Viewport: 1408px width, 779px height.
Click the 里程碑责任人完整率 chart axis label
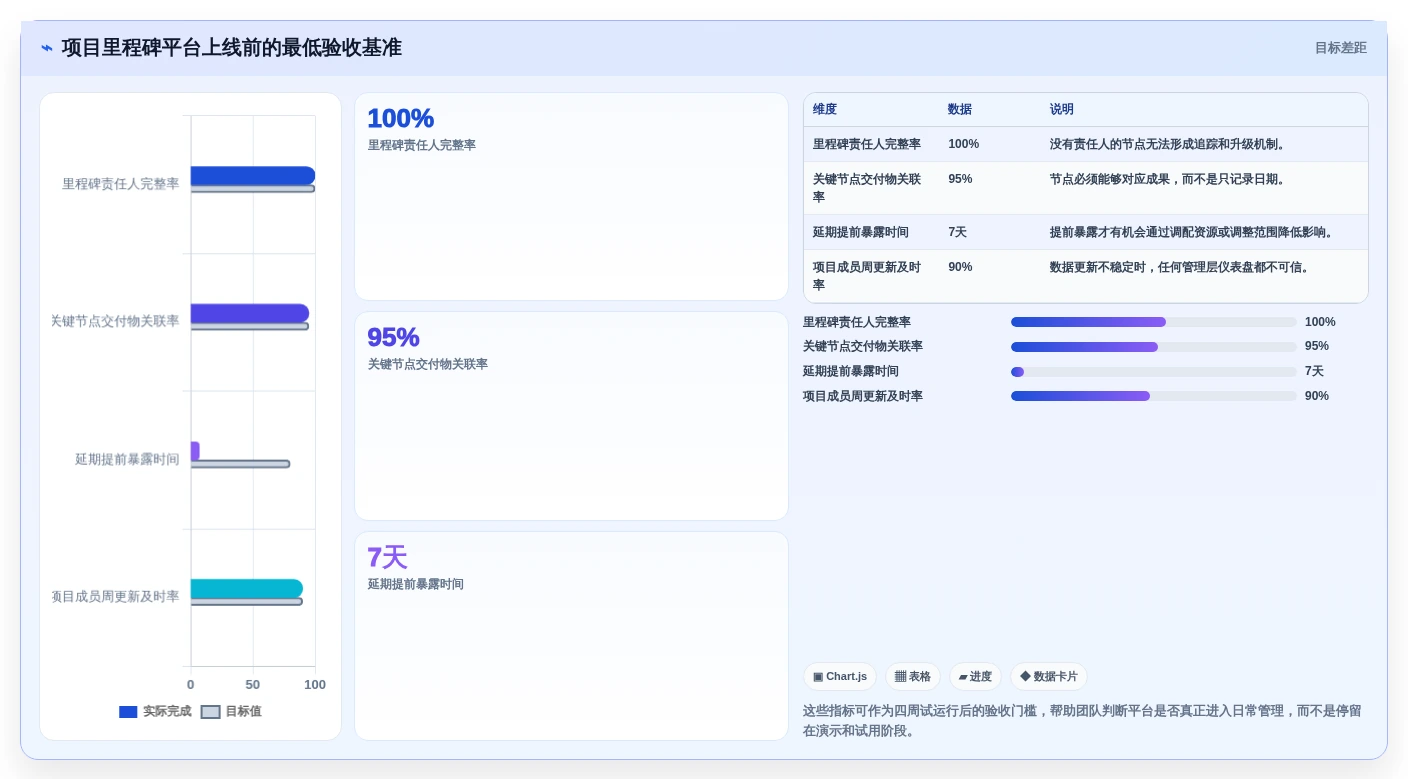[121, 184]
